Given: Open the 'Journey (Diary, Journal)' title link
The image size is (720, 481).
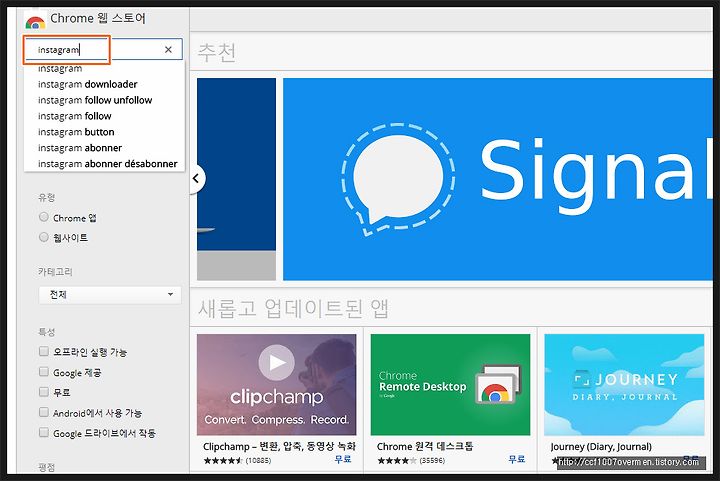Looking at the screenshot, I should [x=601, y=447].
